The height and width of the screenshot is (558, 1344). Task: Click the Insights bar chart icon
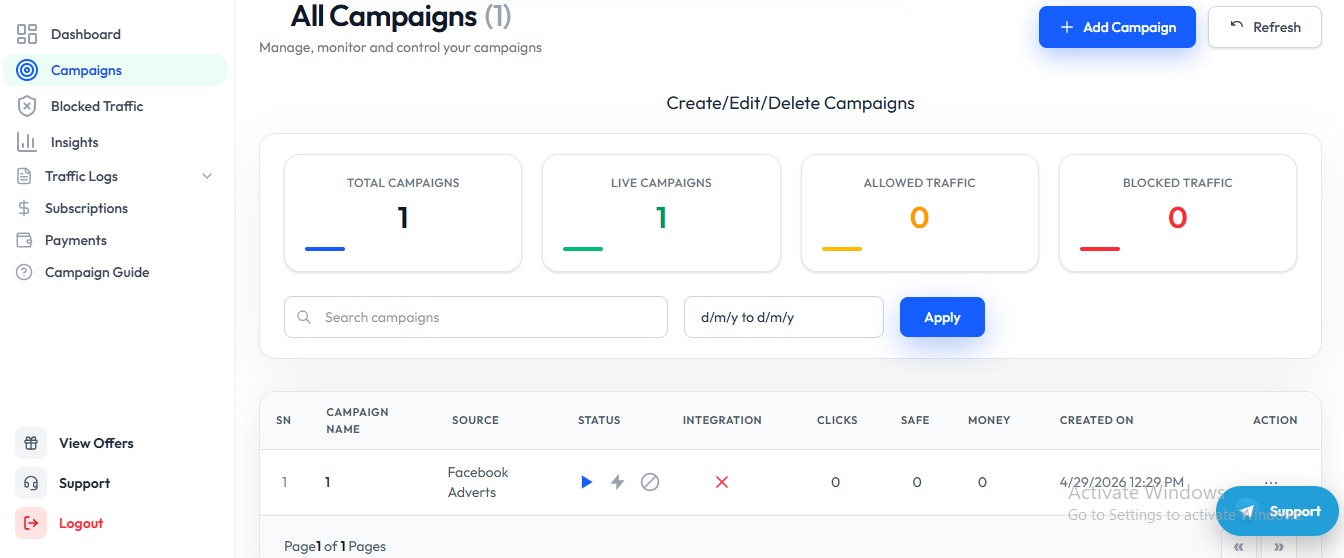pos(27,142)
